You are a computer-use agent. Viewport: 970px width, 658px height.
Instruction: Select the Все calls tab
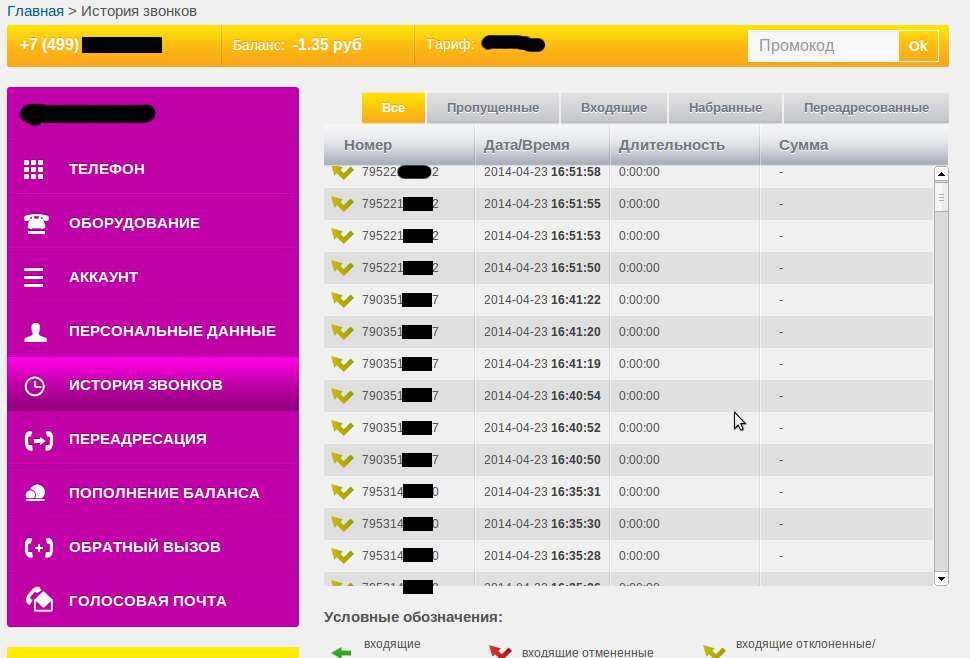[x=393, y=108]
